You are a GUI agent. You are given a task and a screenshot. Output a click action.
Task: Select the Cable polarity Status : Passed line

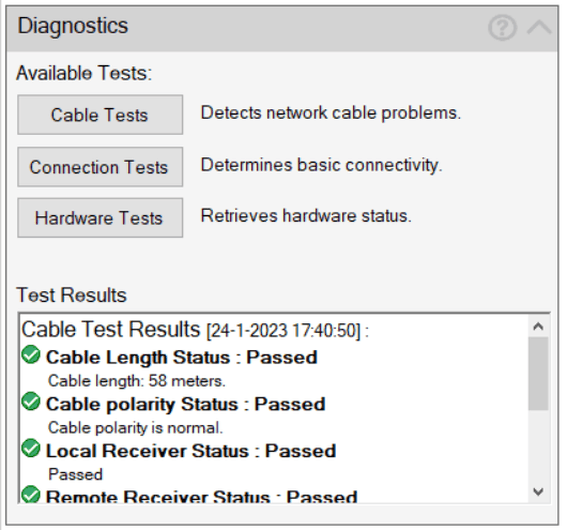click(x=186, y=404)
